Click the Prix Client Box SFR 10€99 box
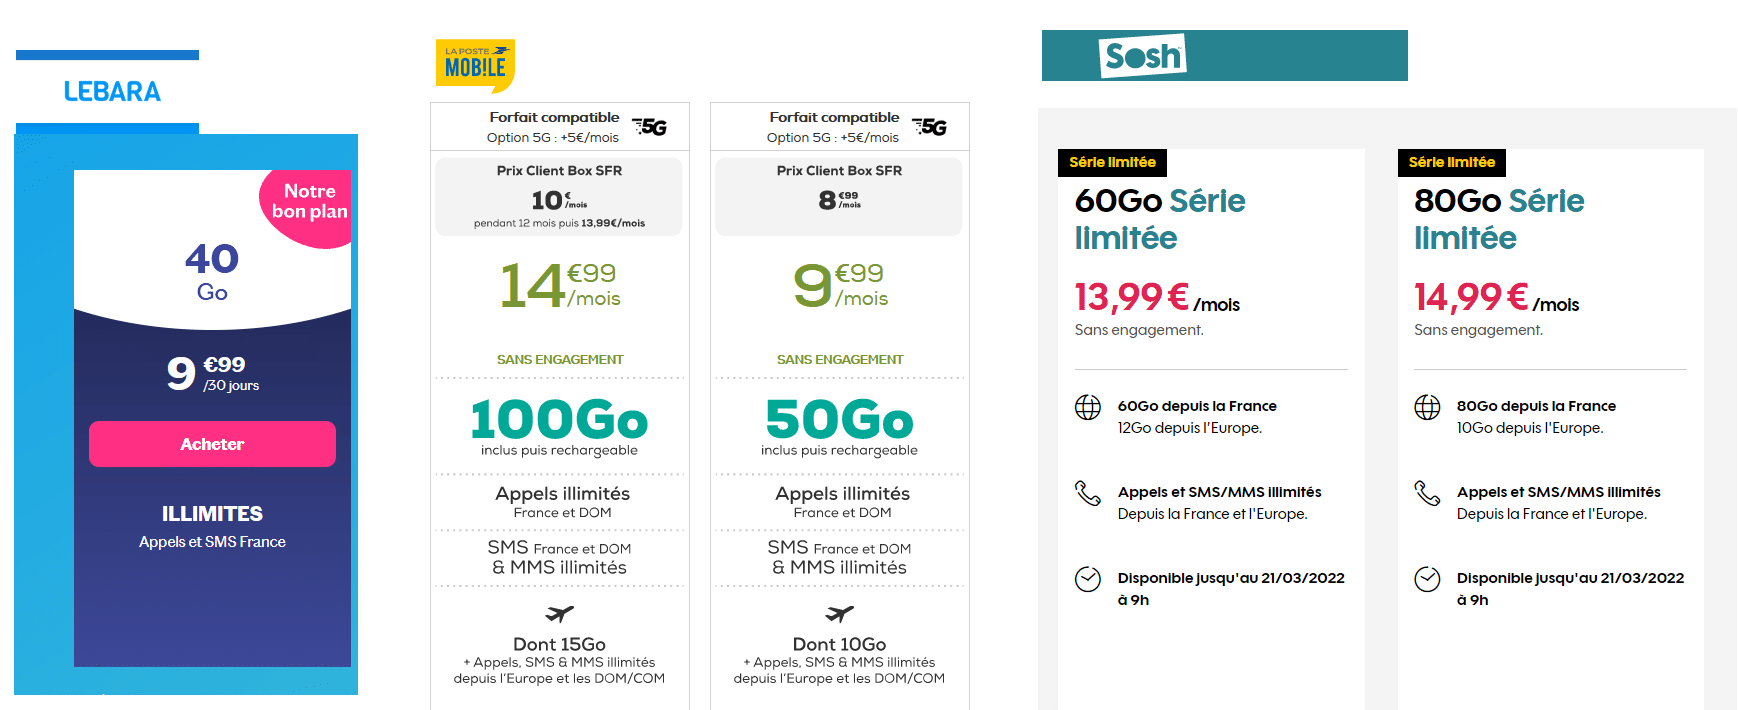1738x710 pixels. coord(559,196)
